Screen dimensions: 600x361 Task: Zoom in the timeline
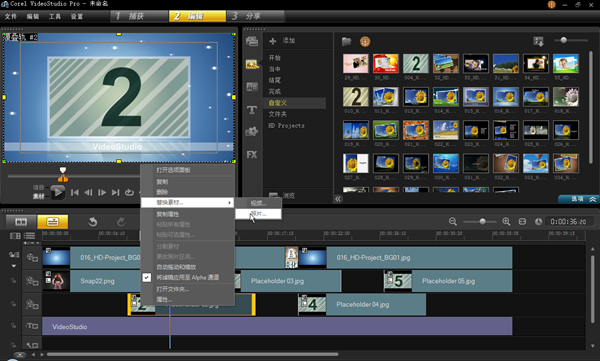coord(506,222)
